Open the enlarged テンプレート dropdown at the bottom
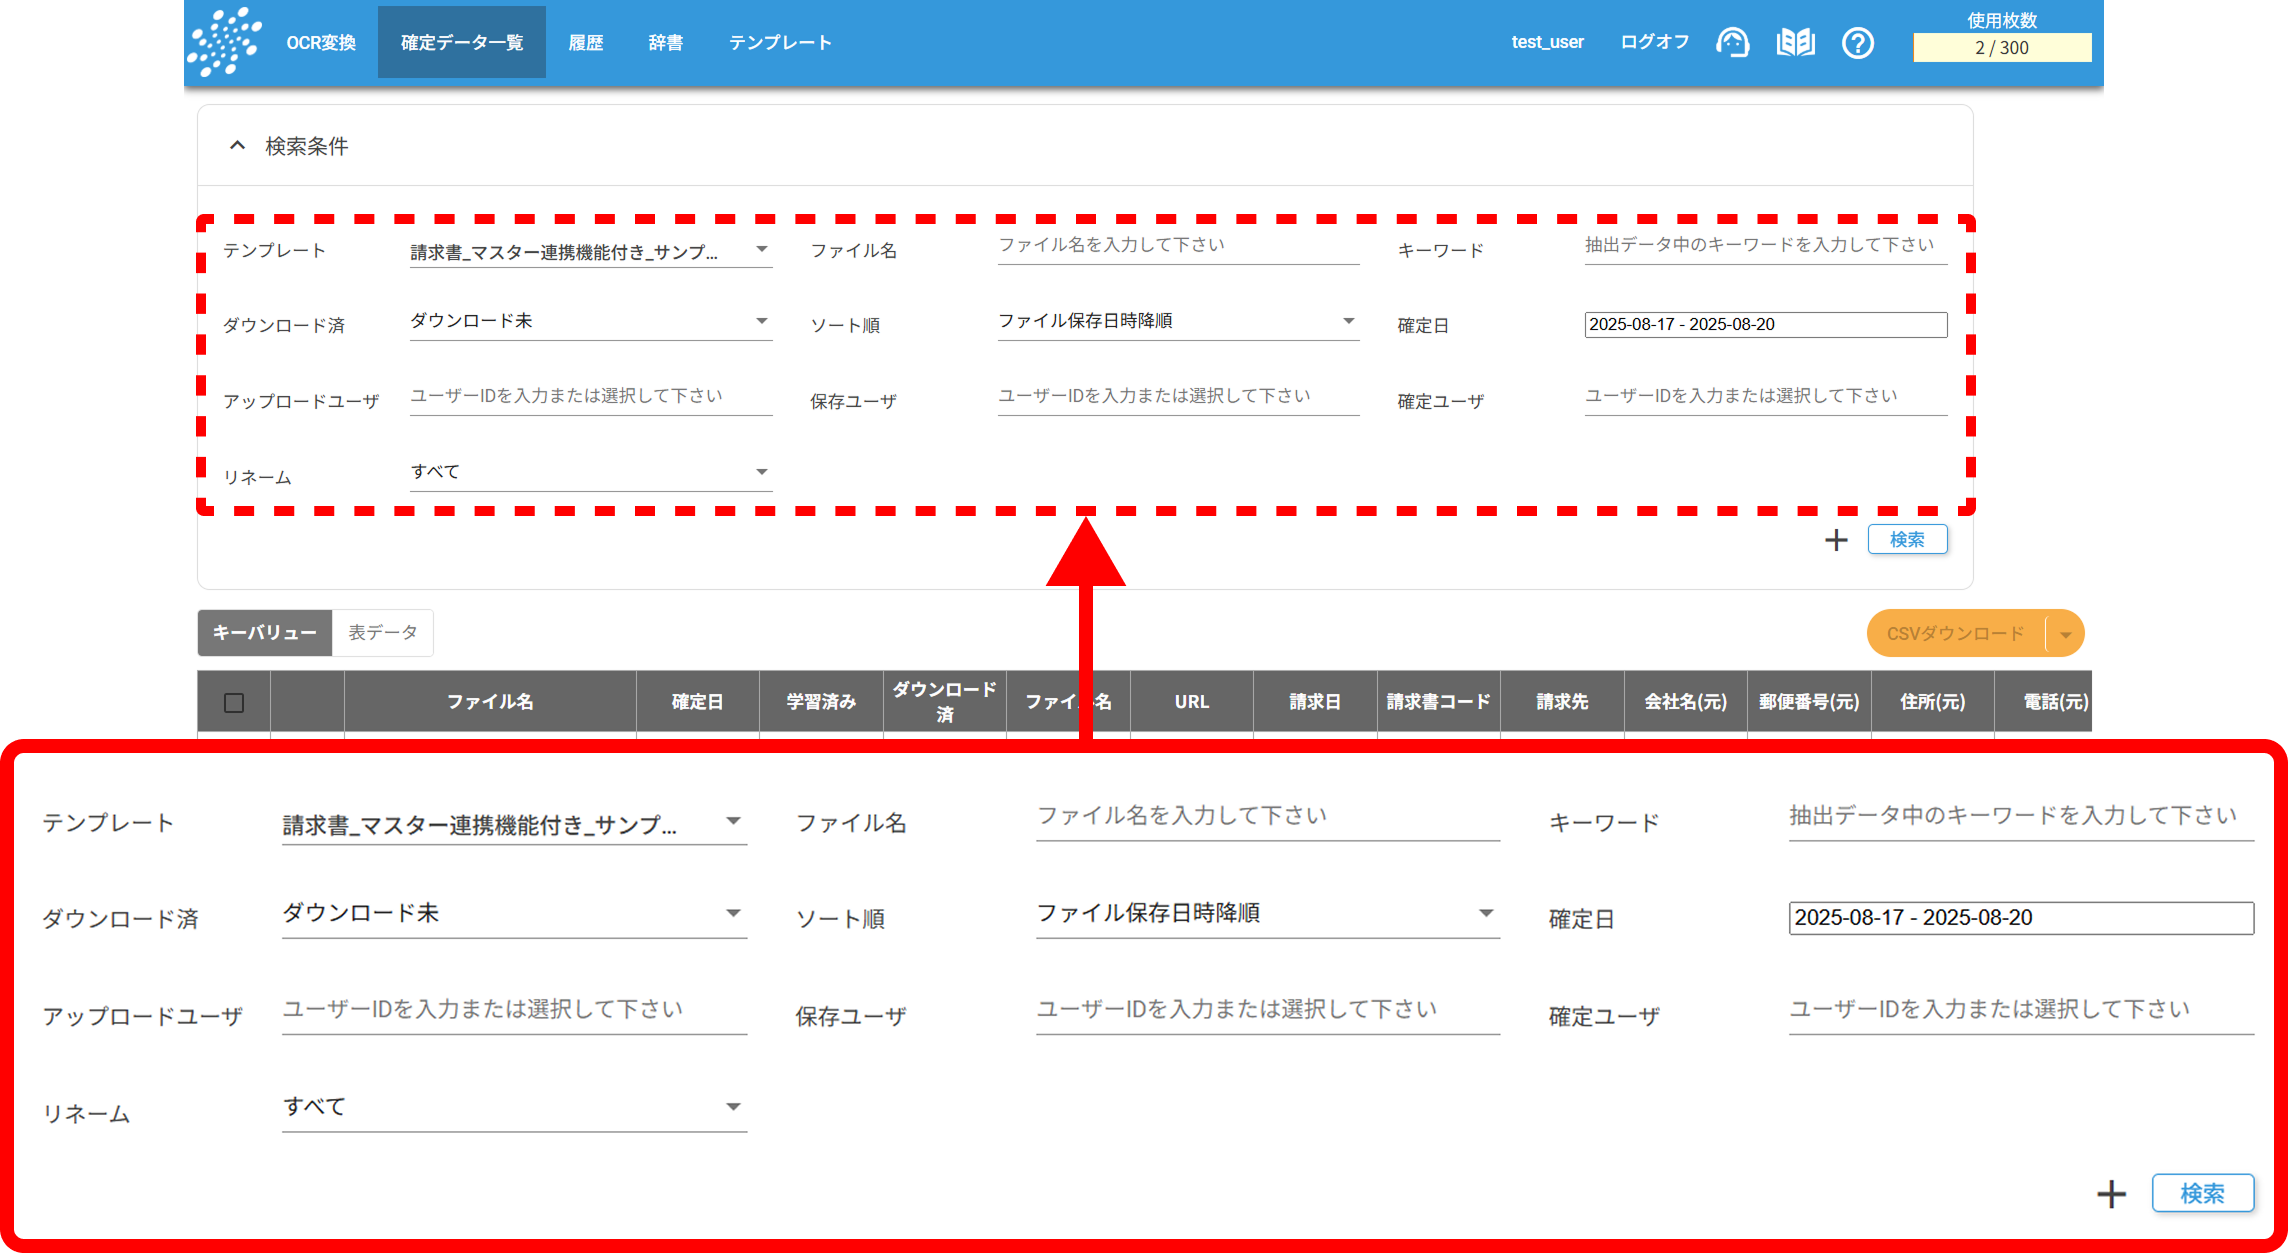 click(514, 824)
